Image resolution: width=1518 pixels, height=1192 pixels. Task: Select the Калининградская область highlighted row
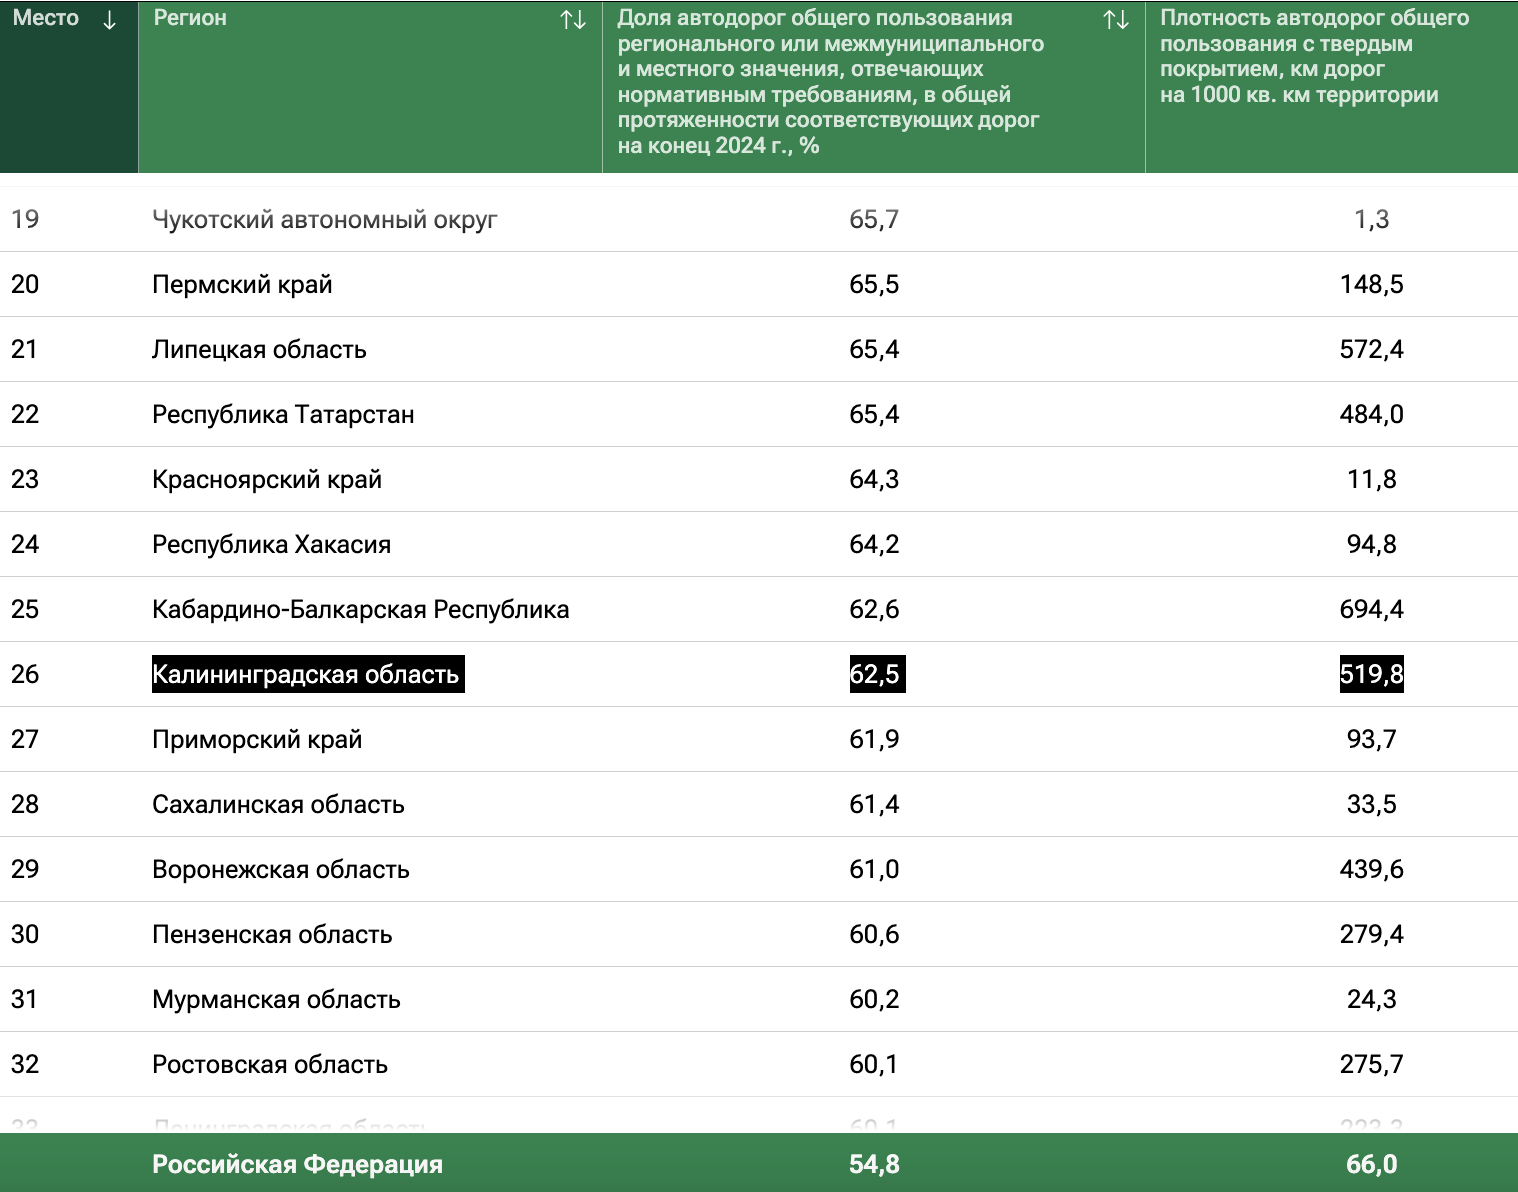coord(759,674)
